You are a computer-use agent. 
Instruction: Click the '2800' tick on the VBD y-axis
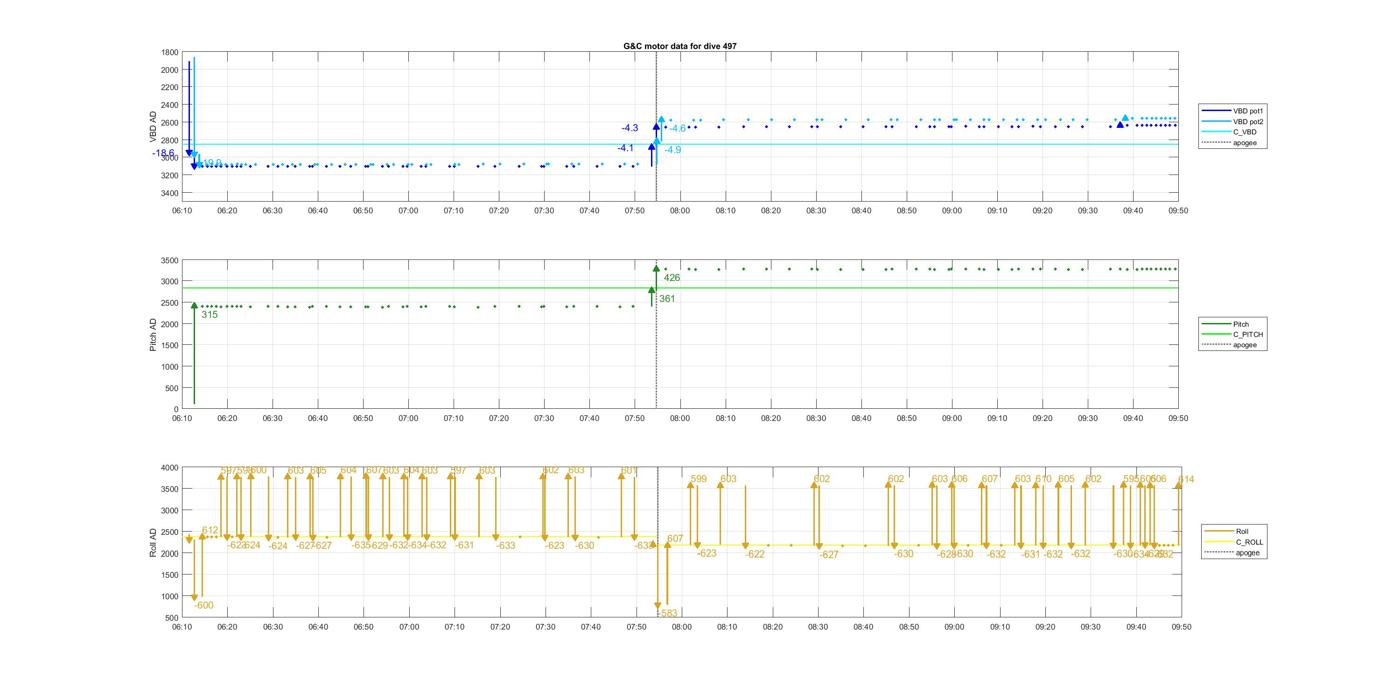169,140
